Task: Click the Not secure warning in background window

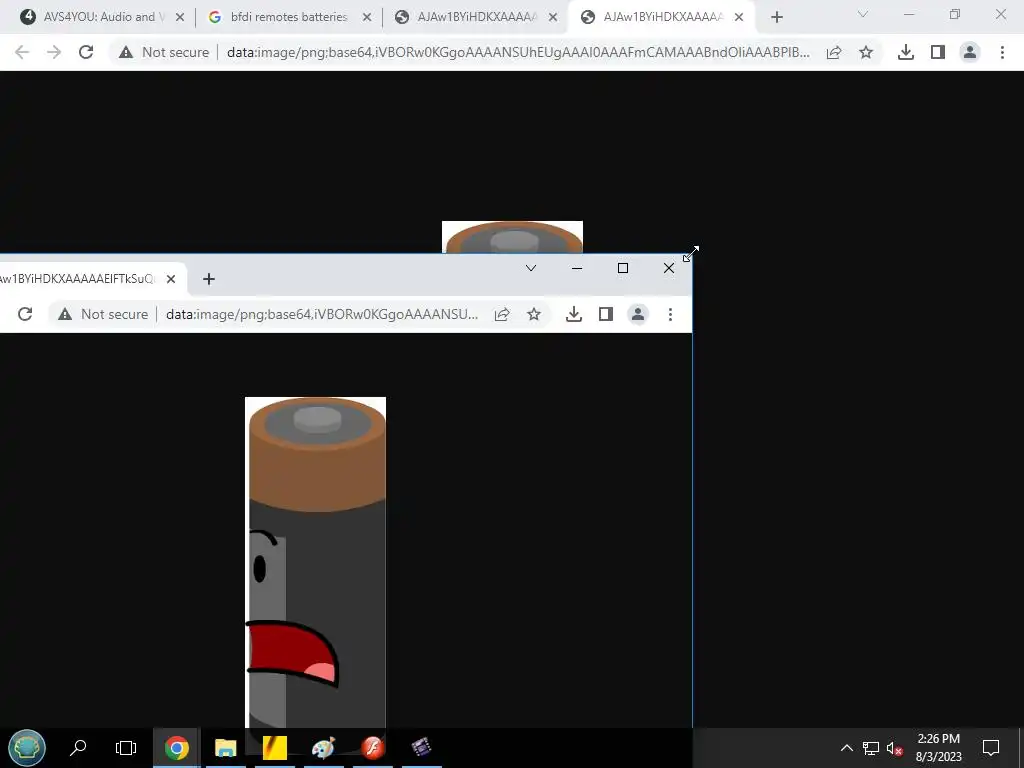Action: 164,52
